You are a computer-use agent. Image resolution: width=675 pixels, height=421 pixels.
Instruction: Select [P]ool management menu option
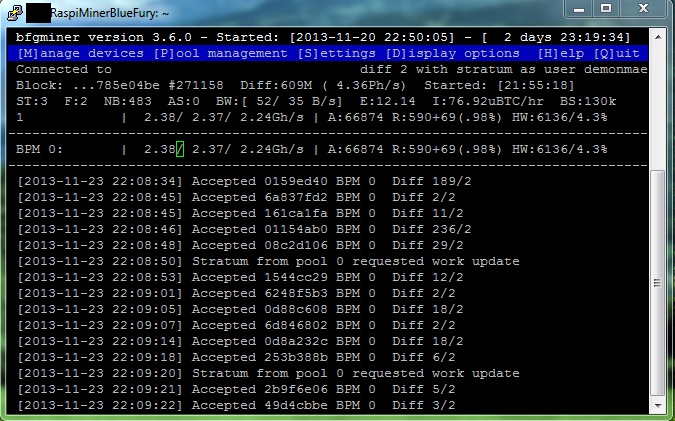[x=220, y=53]
